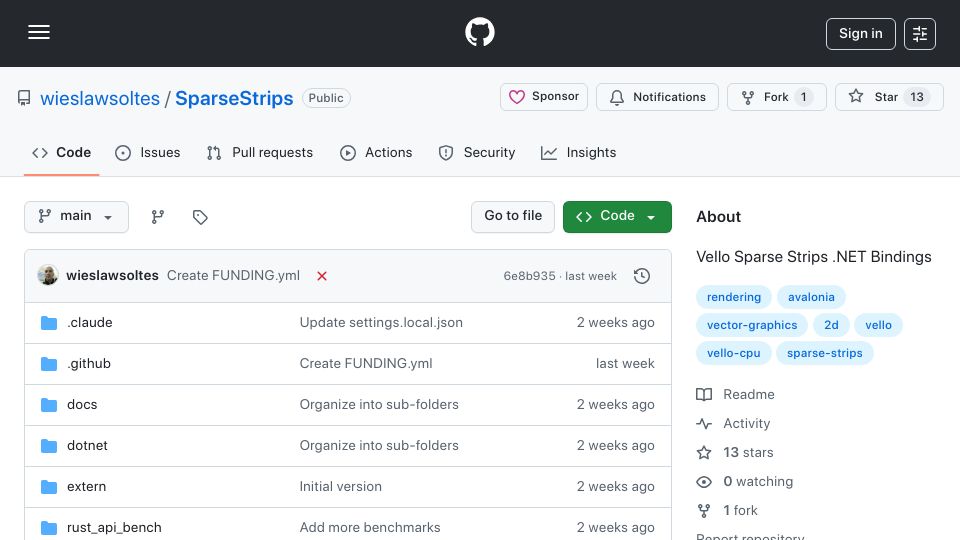Click the .github folder icon
The width and height of the screenshot is (960, 540).
tap(49, 364)
